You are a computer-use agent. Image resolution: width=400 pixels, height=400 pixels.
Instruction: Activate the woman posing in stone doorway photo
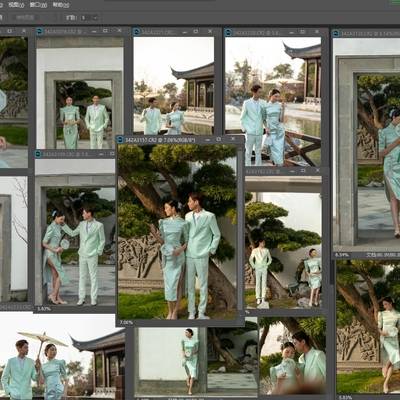(x=367, y=145)
